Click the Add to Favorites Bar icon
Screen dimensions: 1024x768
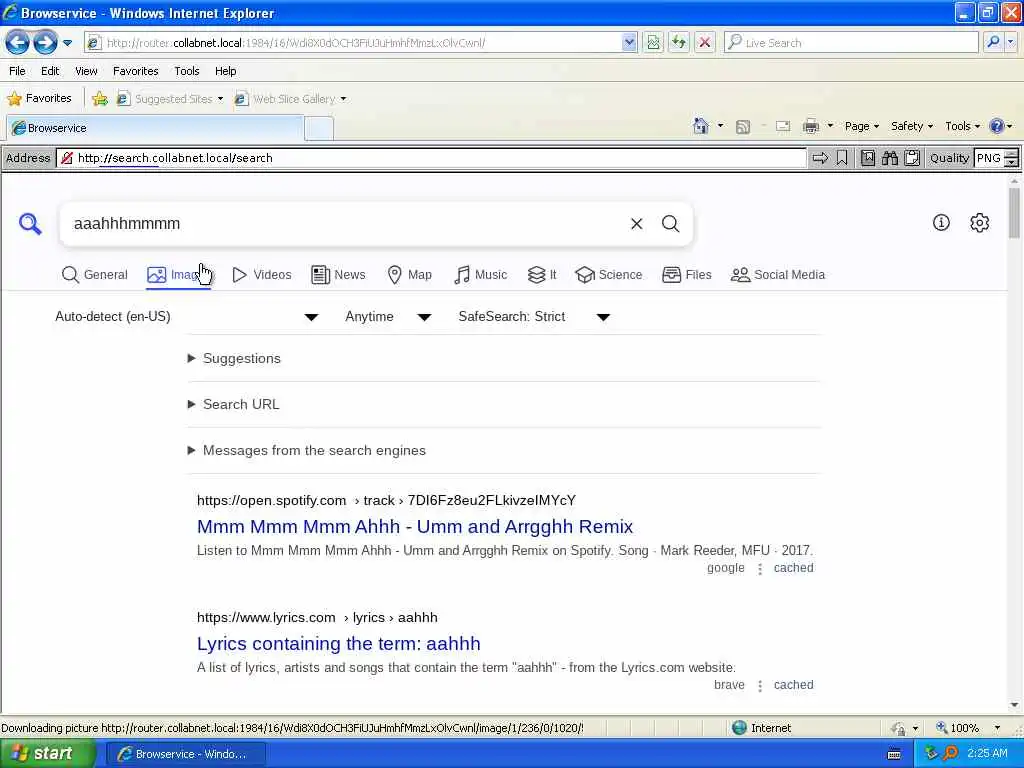click(100, 99)
